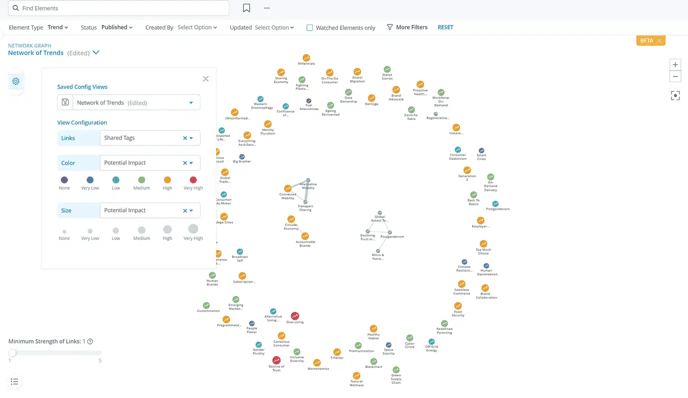
Task: Click the bookmark icon beside search
Action: click(247, 8)
